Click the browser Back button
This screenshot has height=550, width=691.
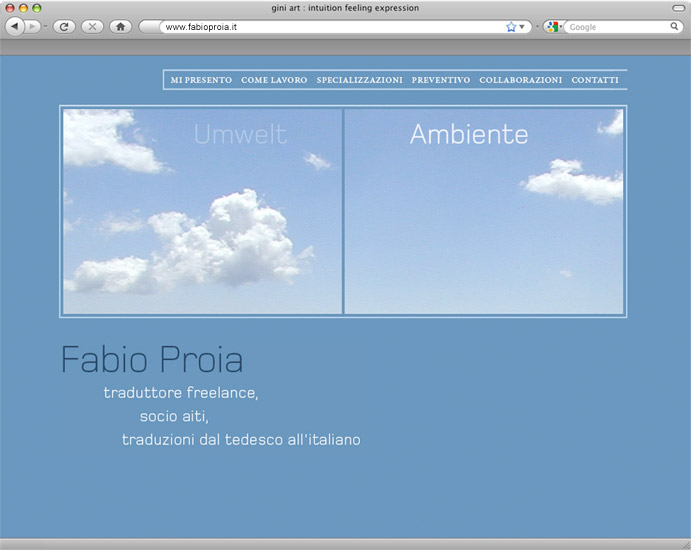[x=14, y=27]
